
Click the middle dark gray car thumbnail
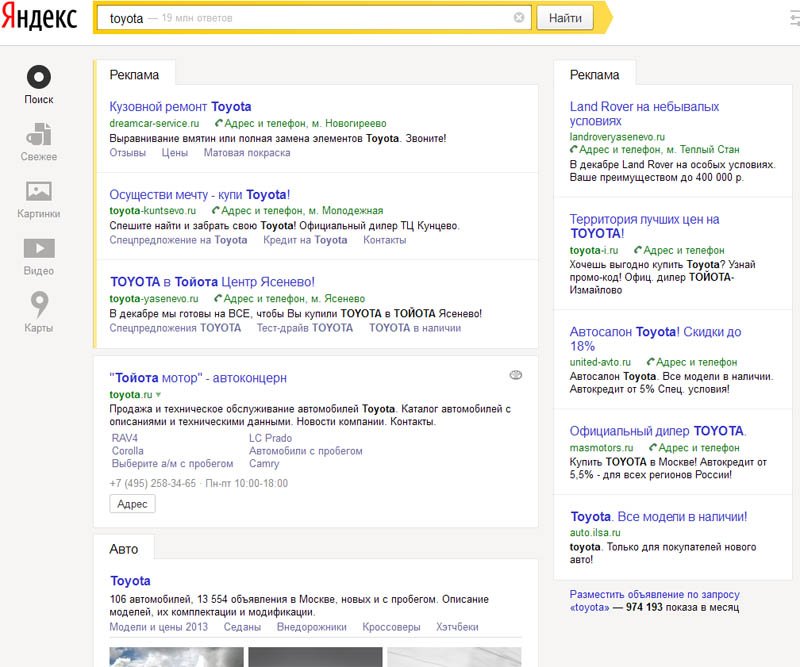[315, 657]
